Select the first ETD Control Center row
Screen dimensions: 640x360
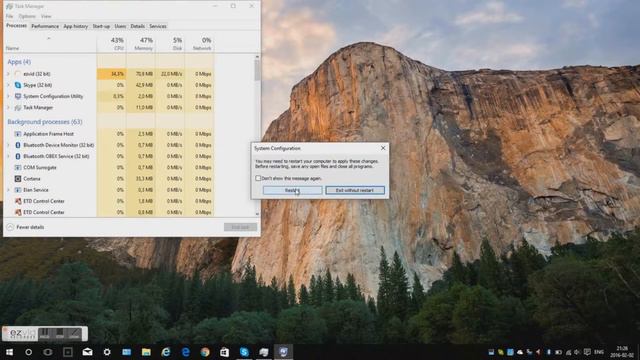109,201
